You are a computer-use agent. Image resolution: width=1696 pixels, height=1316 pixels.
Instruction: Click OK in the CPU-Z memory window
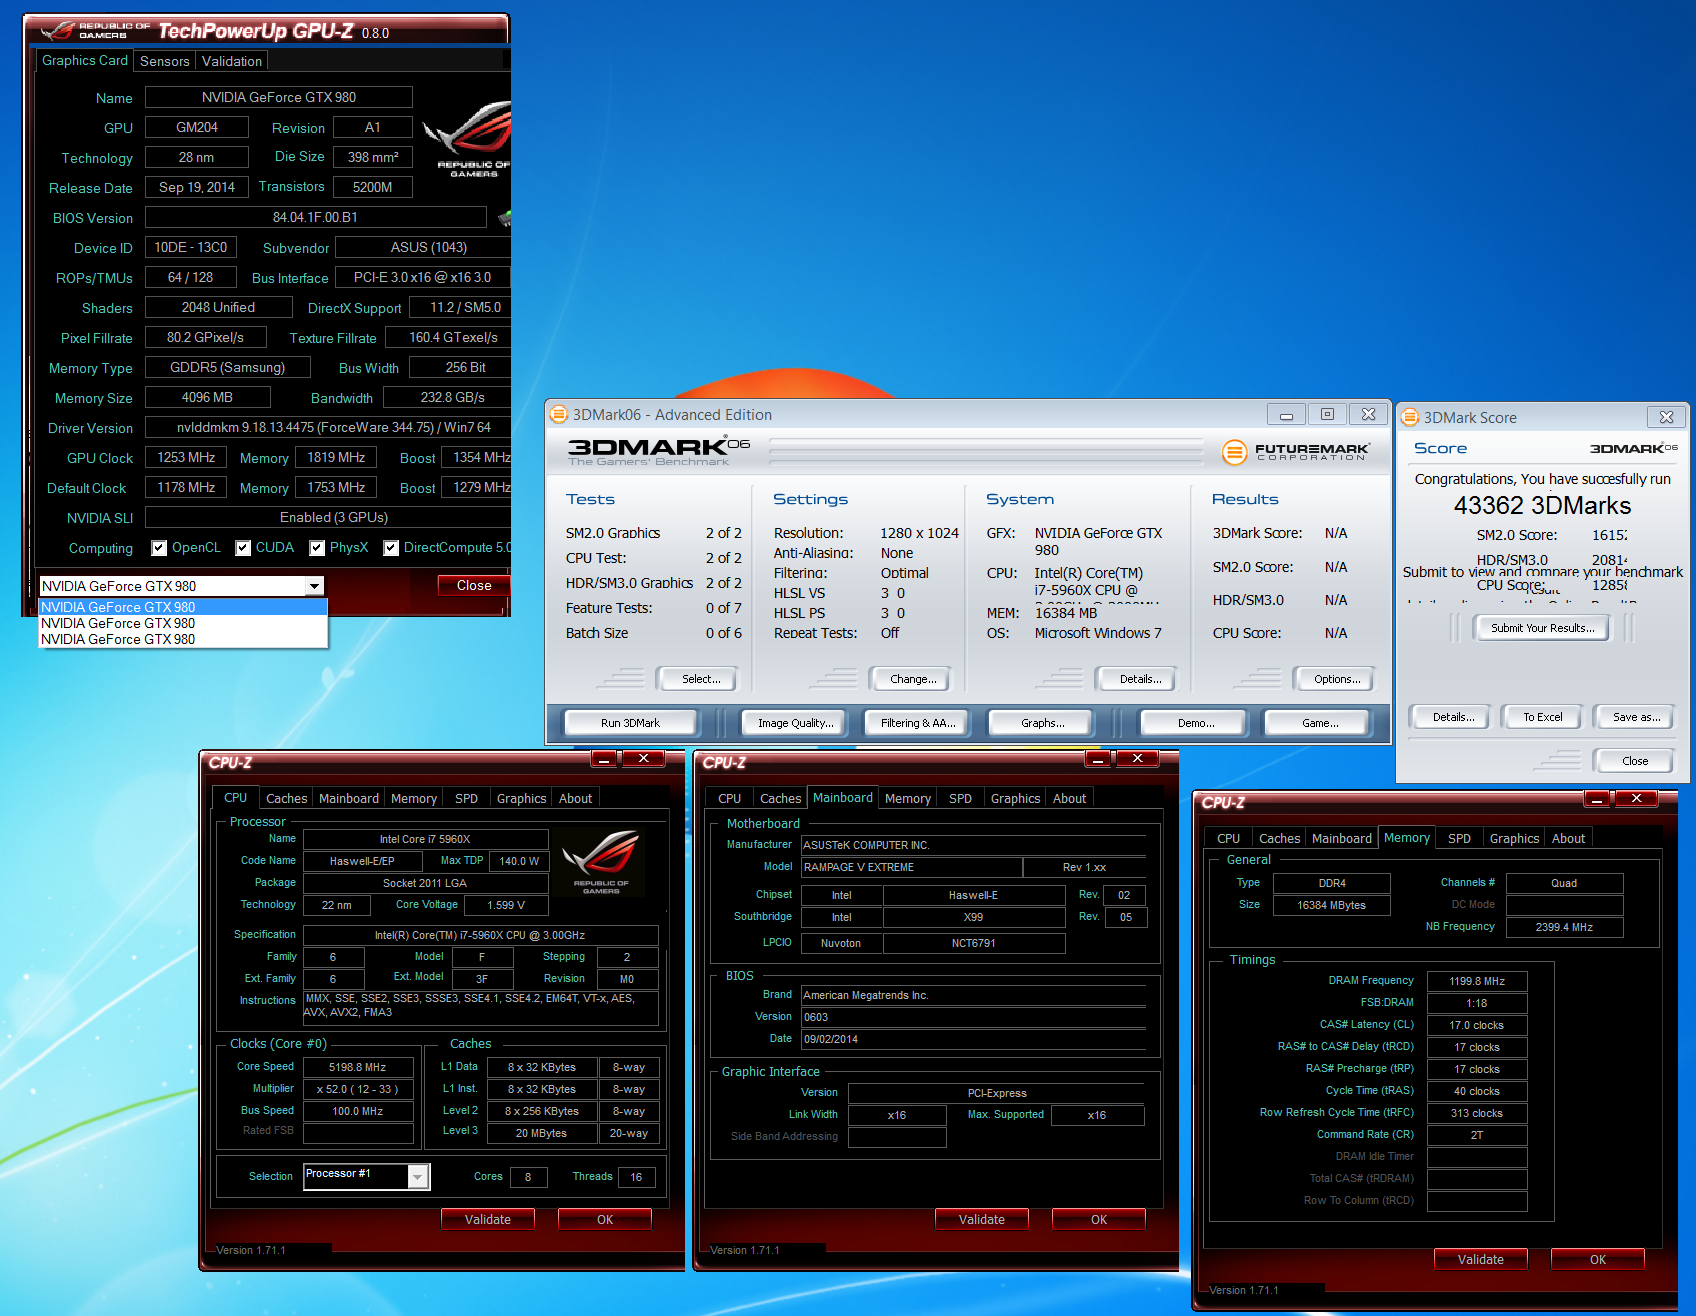(1598, 1259)
